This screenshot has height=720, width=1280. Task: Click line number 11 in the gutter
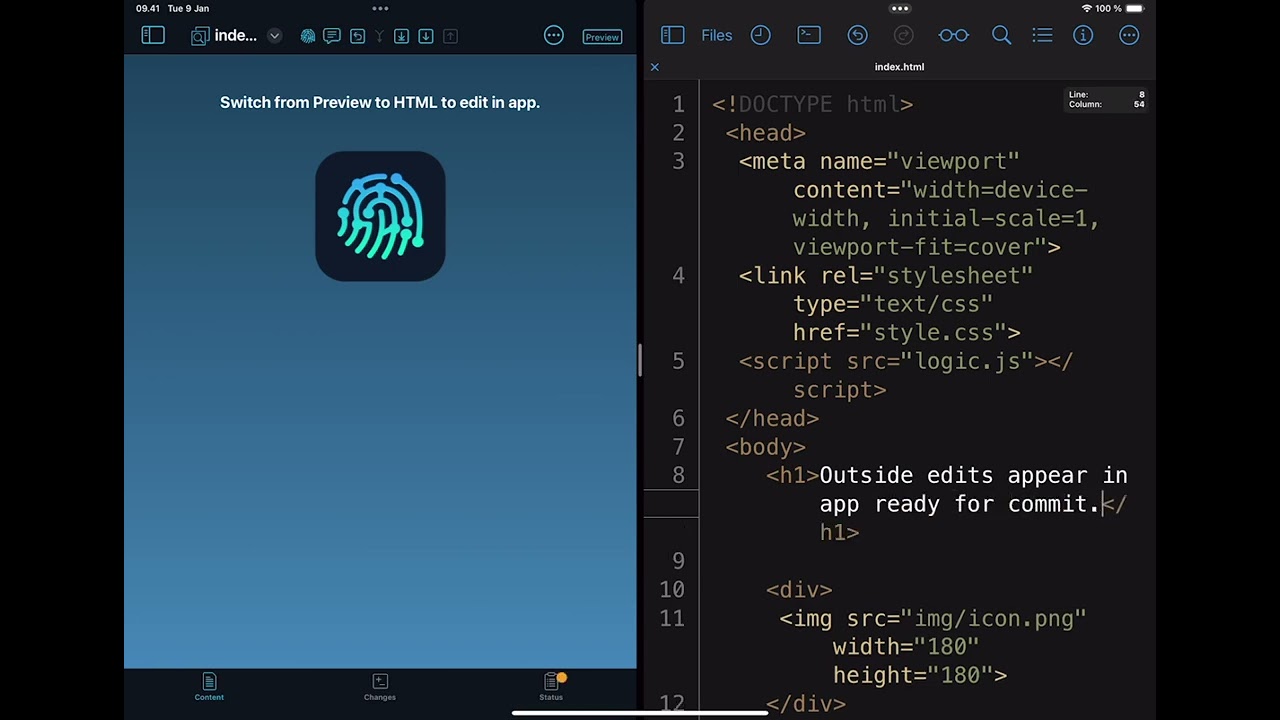pyautogui.click(x=672, y=619)
